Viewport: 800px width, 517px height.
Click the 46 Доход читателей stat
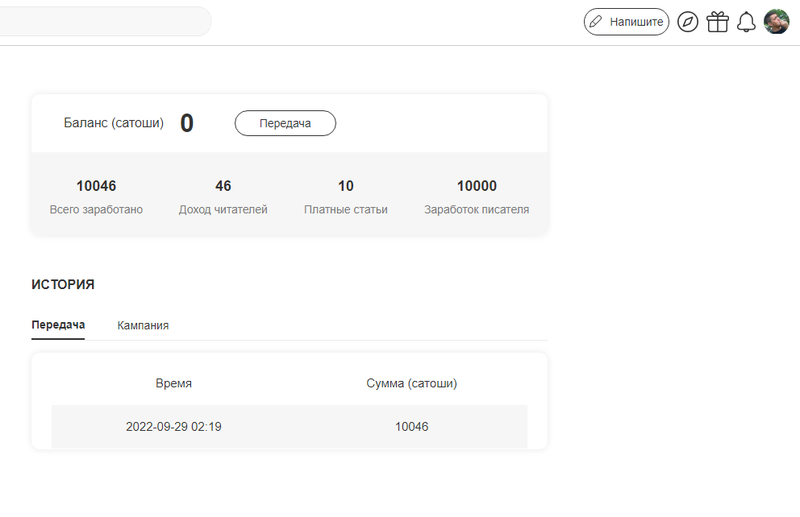coord(223,196)
